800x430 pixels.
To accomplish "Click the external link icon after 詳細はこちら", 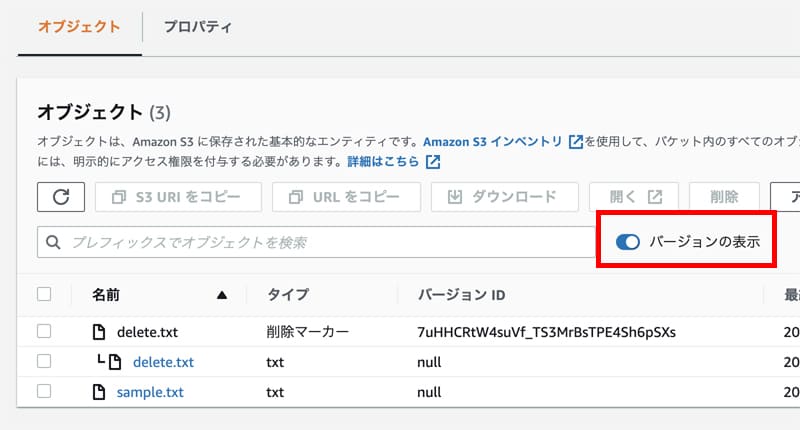I will click(x=433, y=162).
